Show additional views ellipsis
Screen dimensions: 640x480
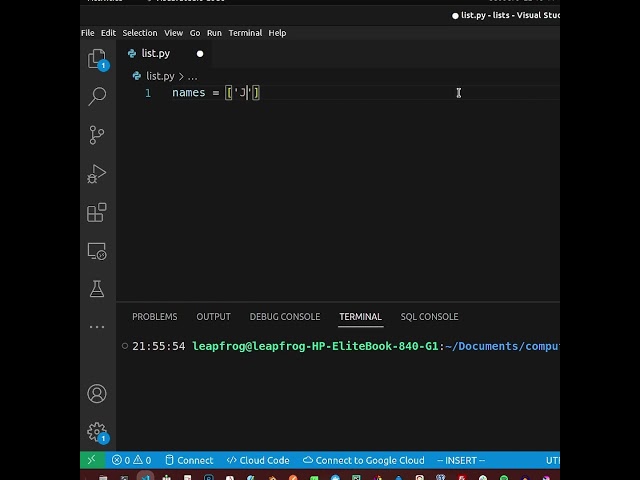[97, 327]
